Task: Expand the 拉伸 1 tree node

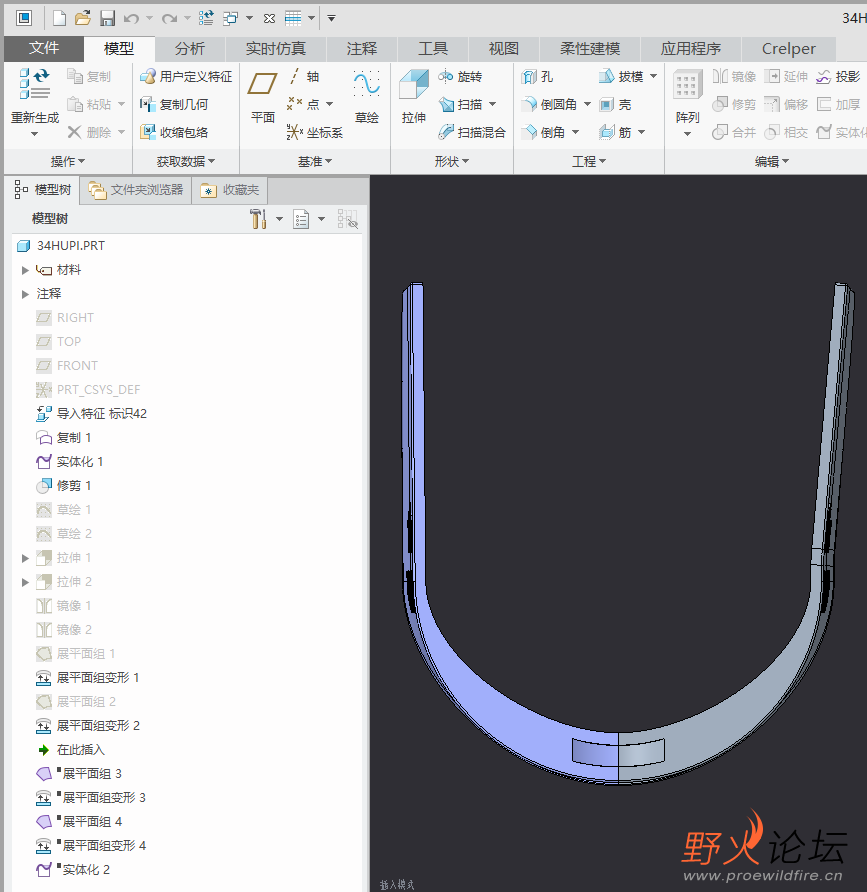Action: point(25,558)
